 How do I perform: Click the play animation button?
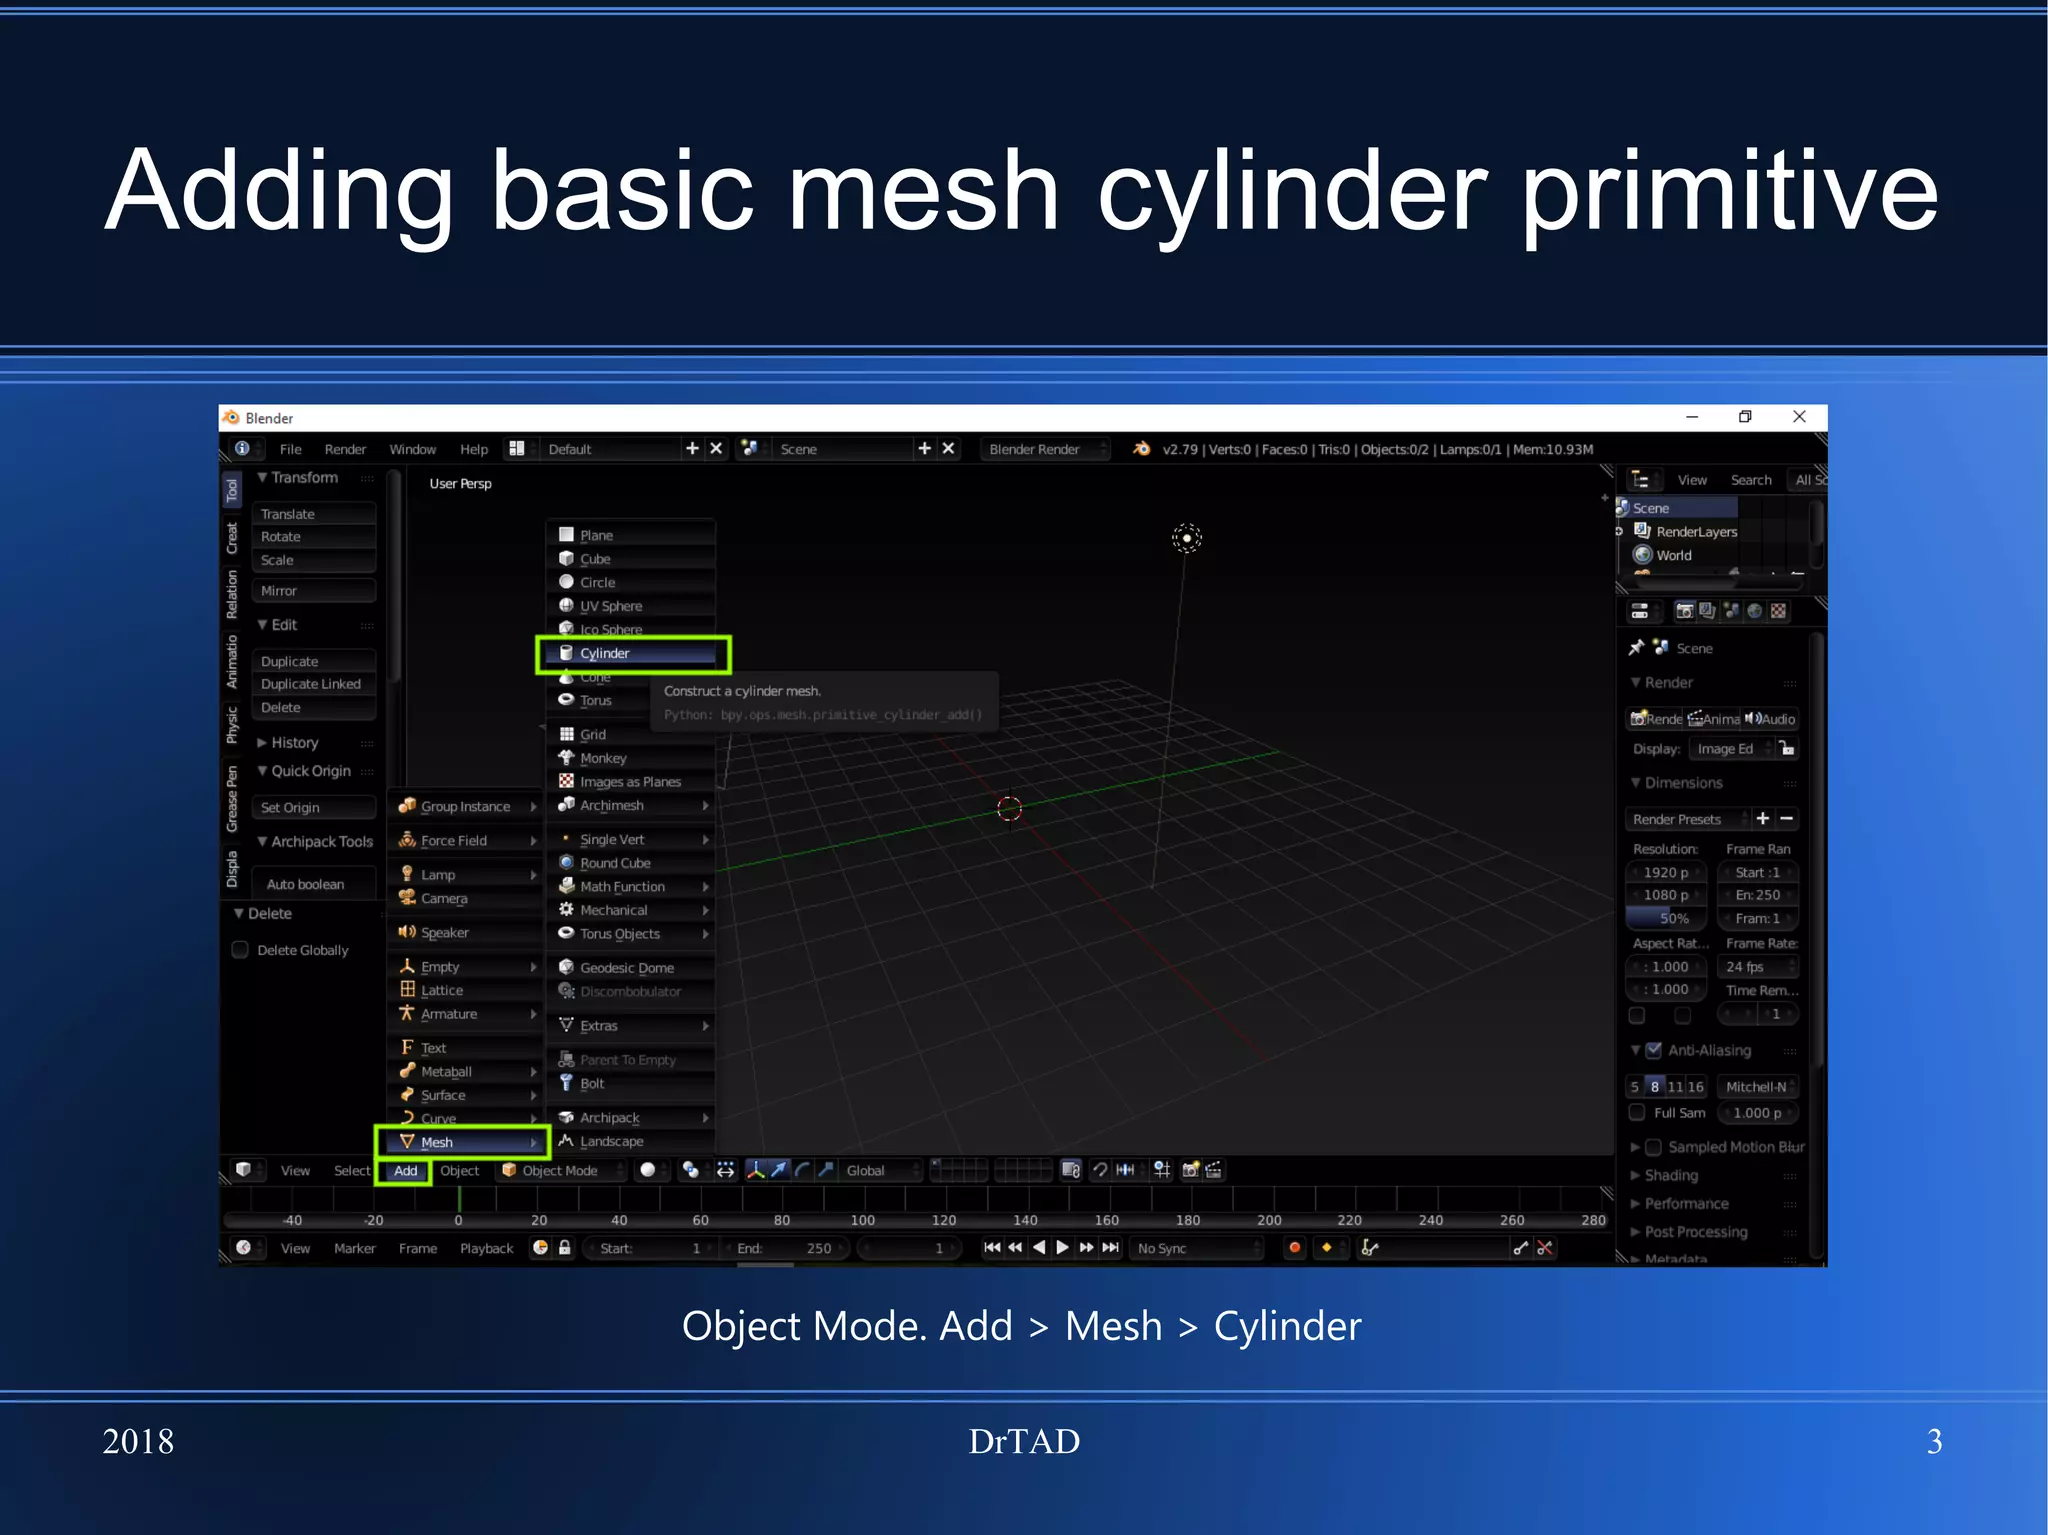tap(1063, 1247)
